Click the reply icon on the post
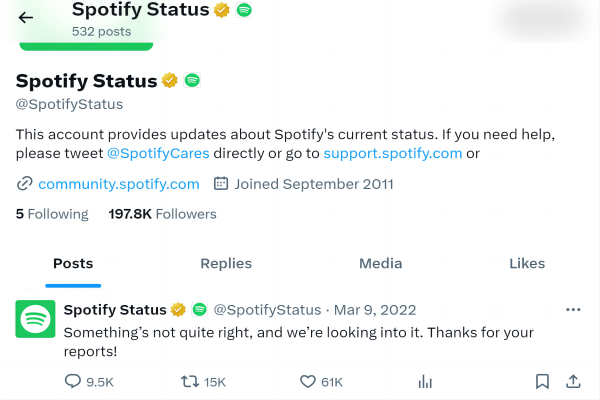600x400 pixels. point(72,381)
